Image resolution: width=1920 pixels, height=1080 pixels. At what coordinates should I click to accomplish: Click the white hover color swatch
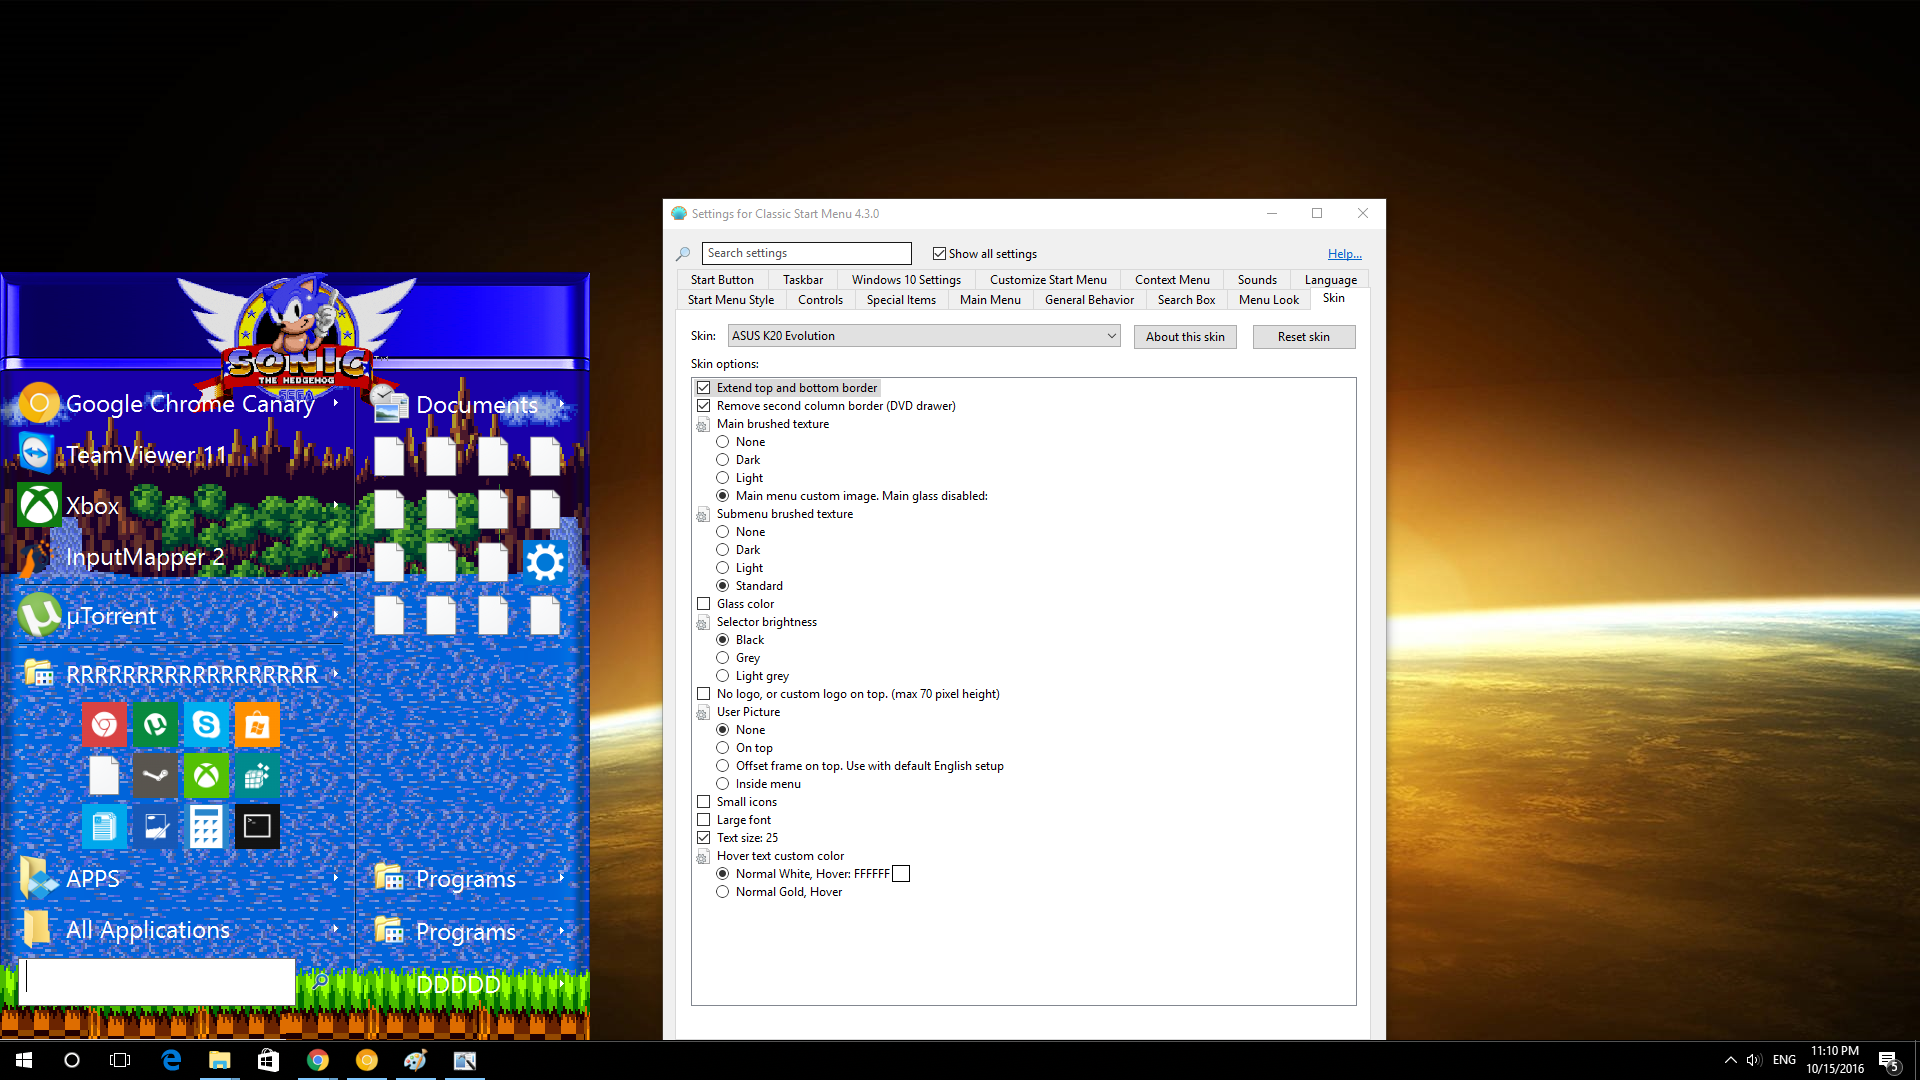coord(901,874)
